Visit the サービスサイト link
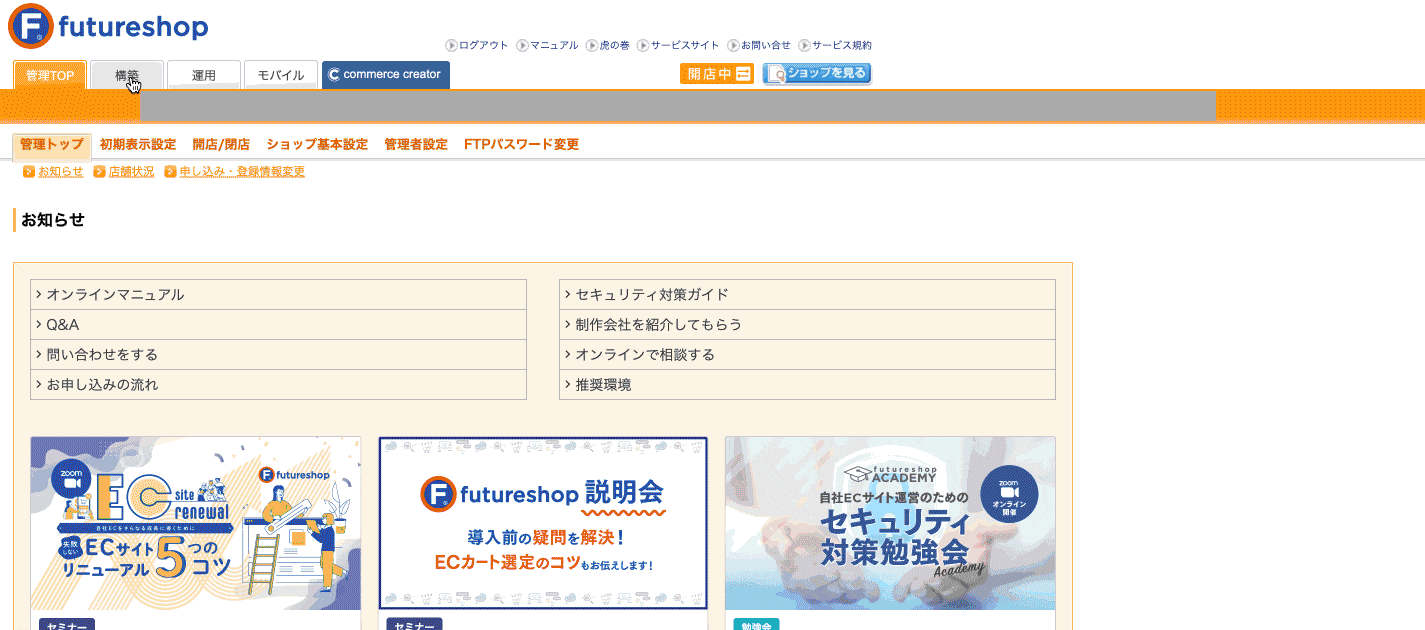1425x630 pixels. pos(685,45)
